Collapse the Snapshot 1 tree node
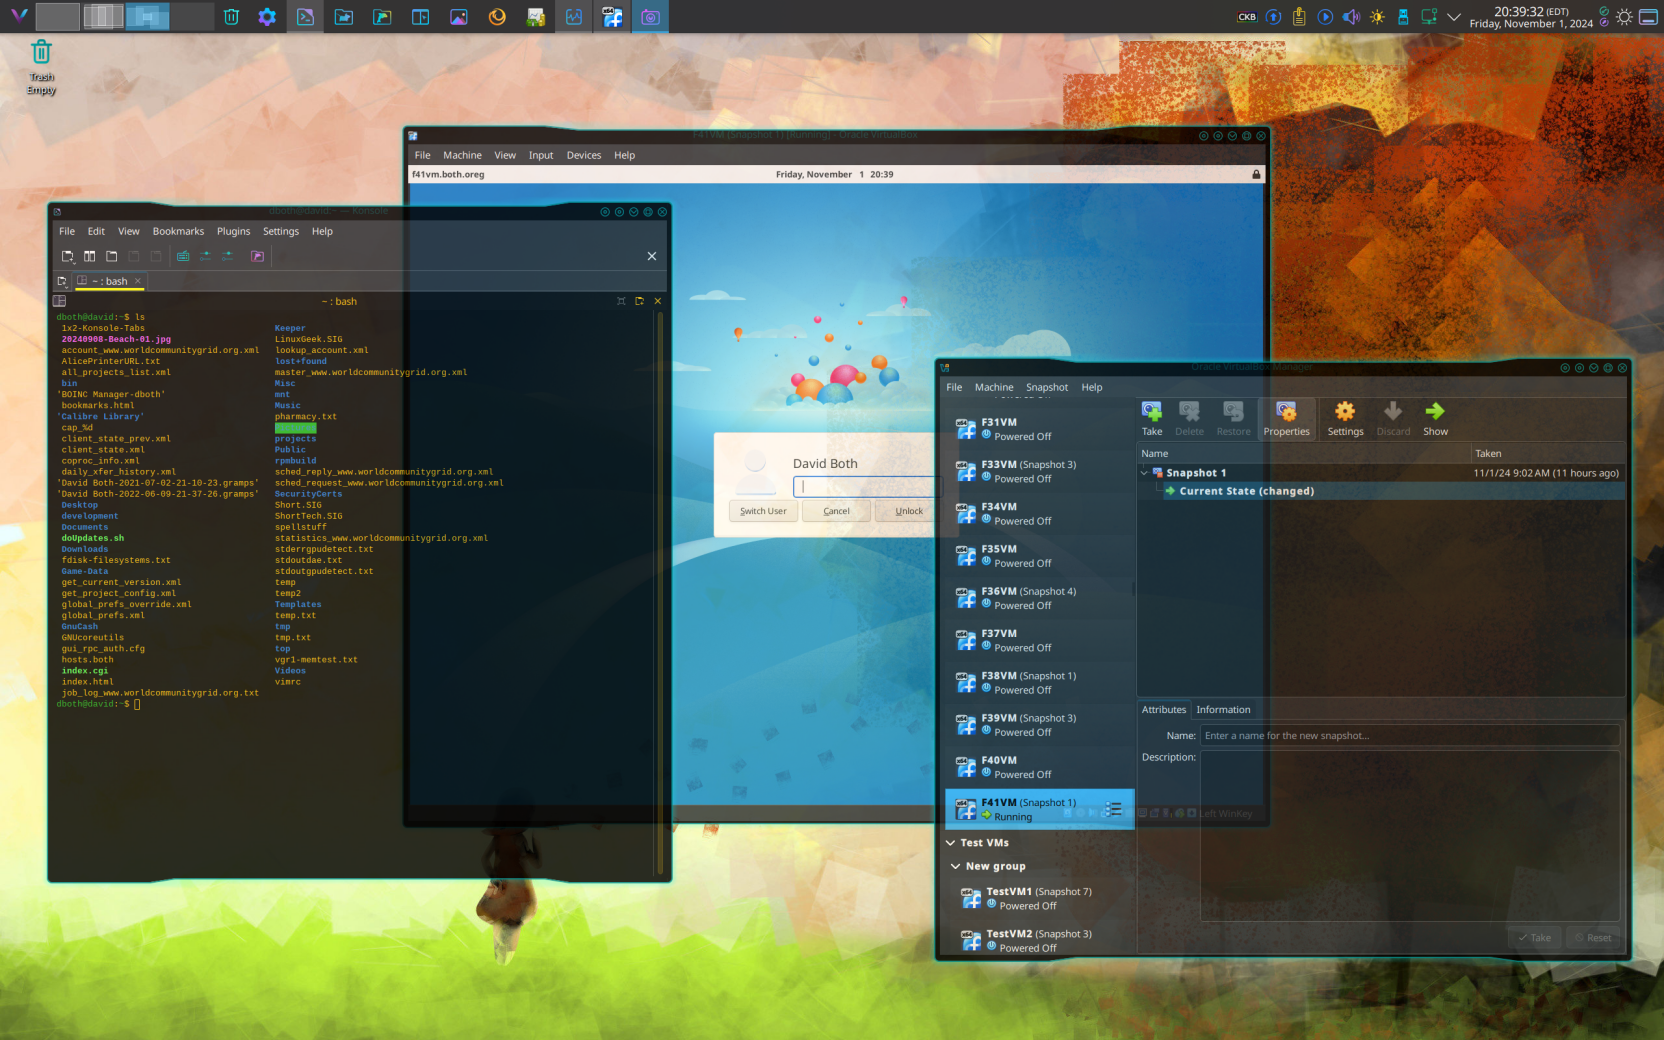Image resolution: width=1664 pixels, height=1040 pixels. 1145,473
